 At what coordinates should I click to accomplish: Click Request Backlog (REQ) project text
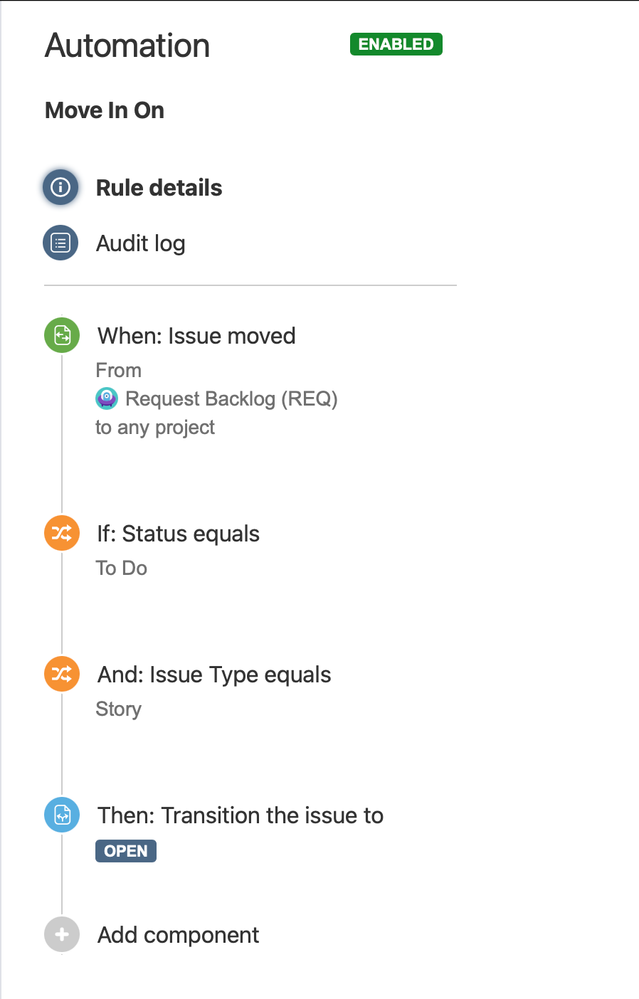coord(231,399)
